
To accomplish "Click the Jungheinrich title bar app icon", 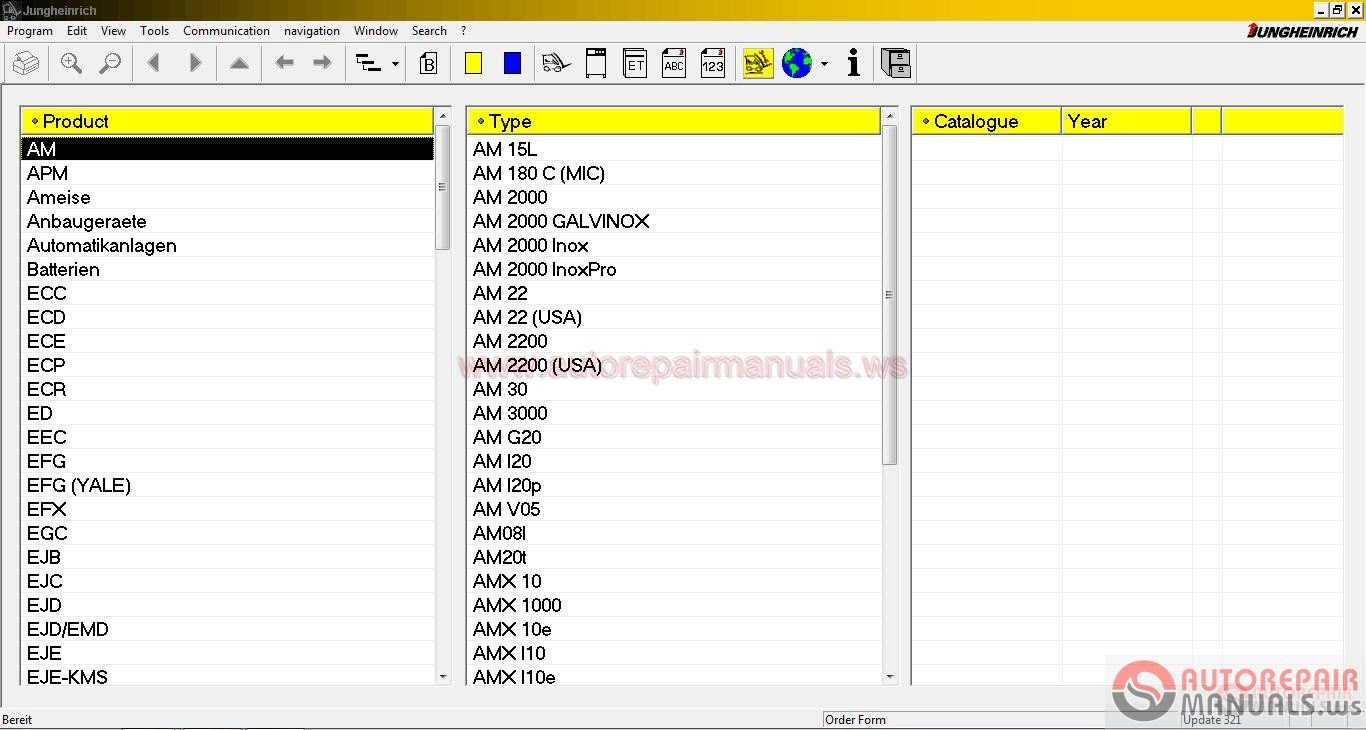I will tap(9, 10).
